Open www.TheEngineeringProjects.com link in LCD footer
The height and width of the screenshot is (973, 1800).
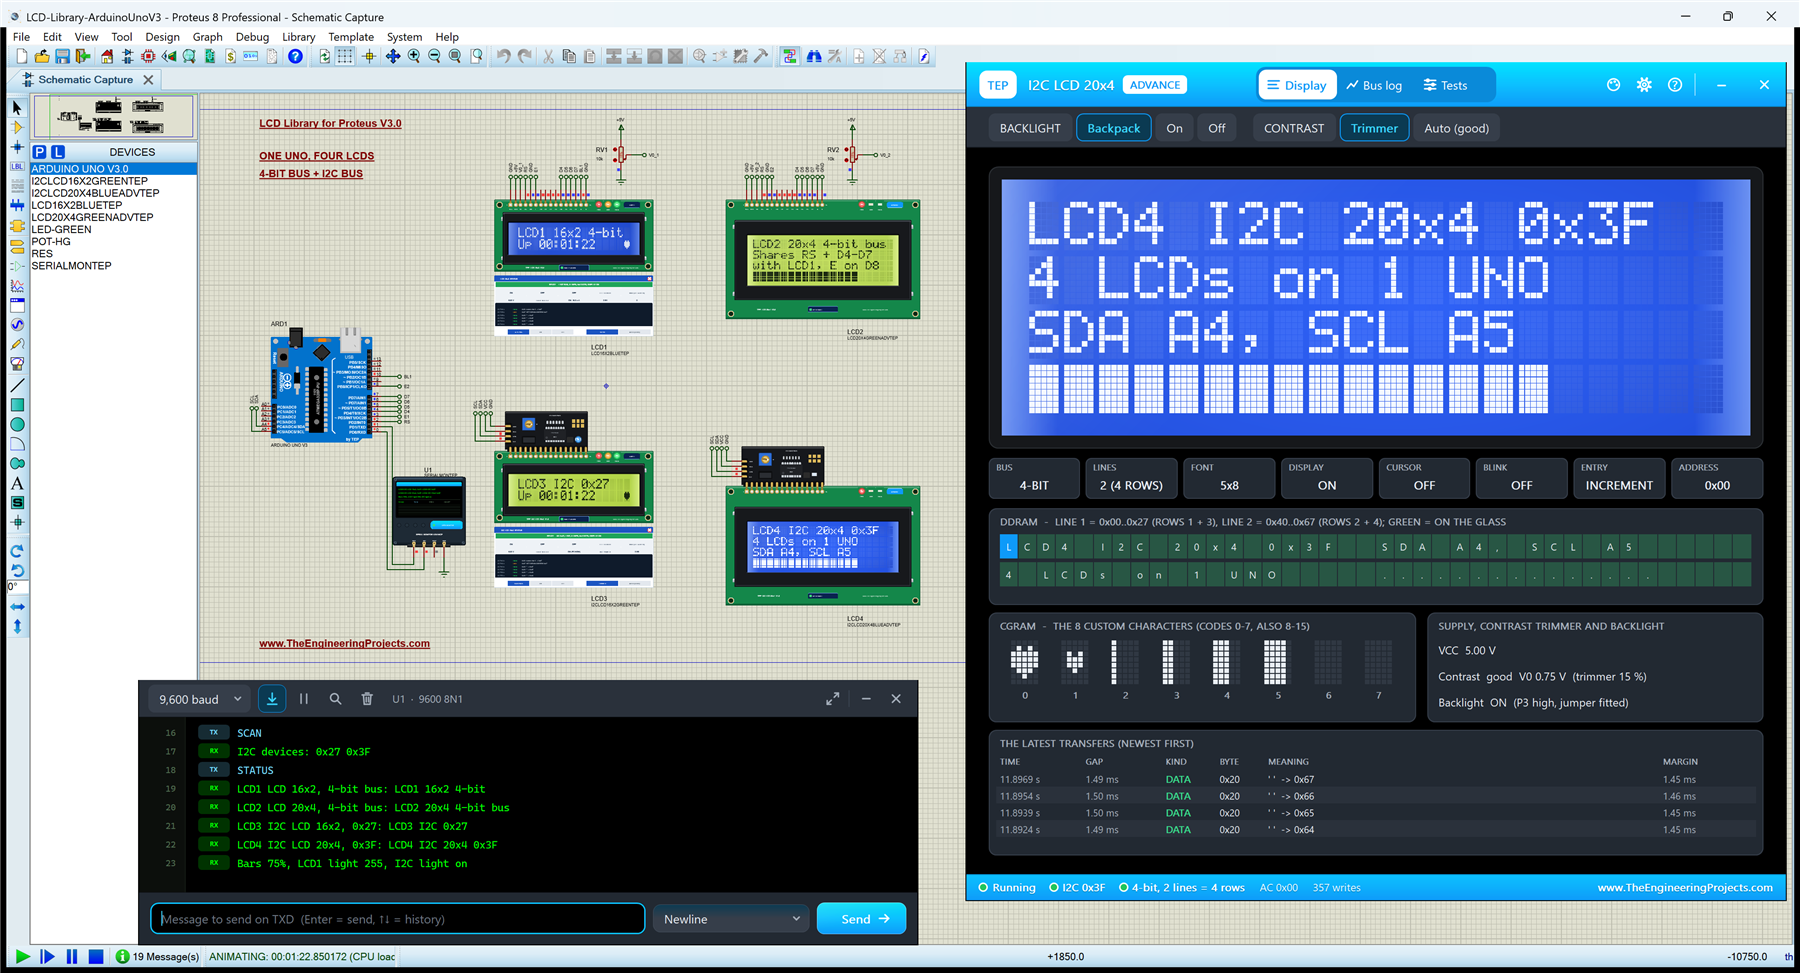(x=1685, y=888)
